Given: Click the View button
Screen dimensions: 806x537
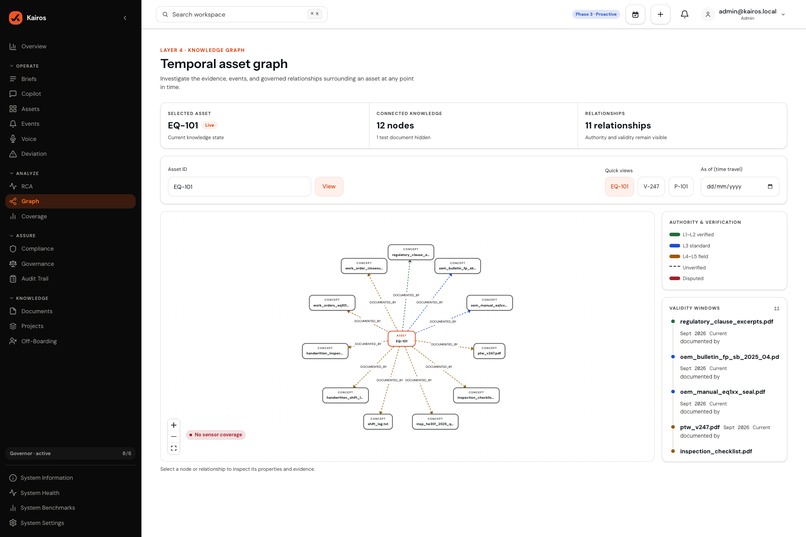Looking at the screenshot, I should point(329,187).
